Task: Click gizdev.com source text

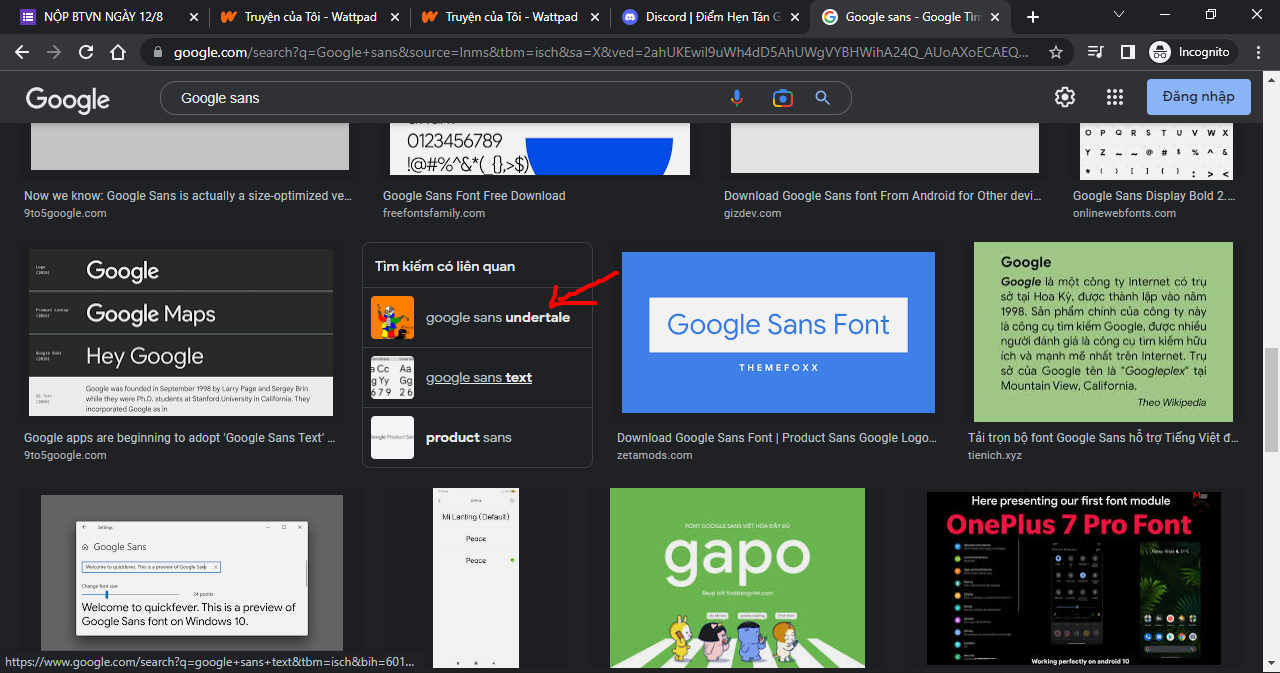Action: tap(753, 213)
